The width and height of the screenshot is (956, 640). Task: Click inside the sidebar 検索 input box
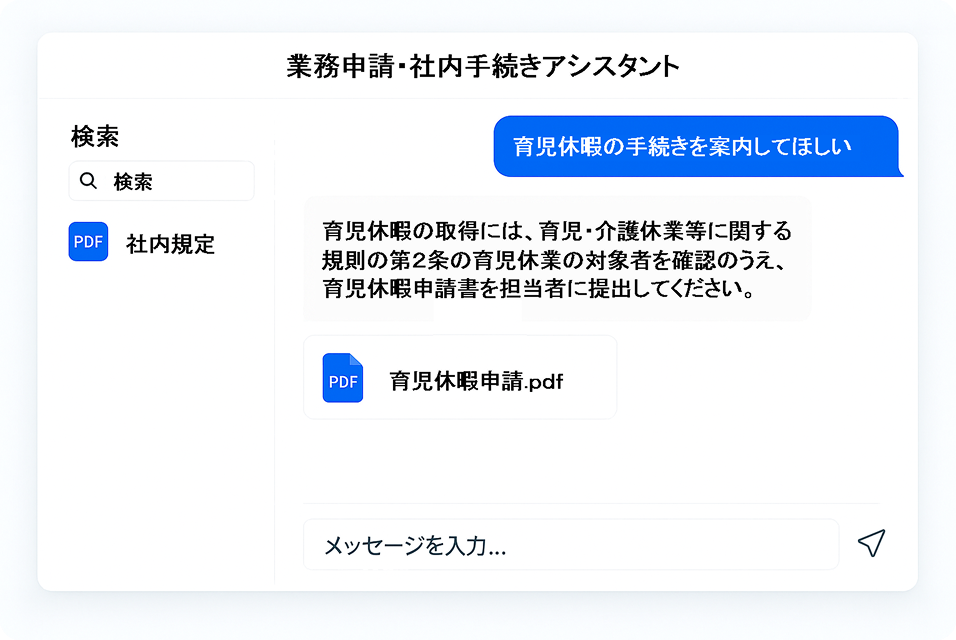pos(160,181)
